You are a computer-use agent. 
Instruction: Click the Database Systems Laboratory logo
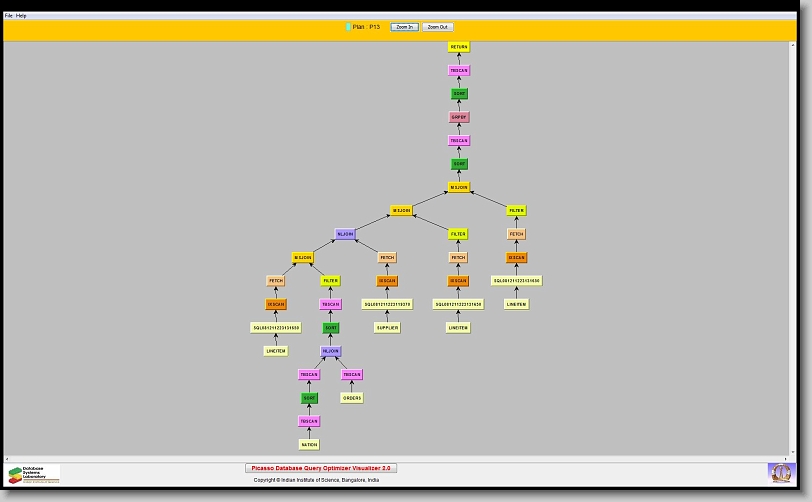click(33, 474)
